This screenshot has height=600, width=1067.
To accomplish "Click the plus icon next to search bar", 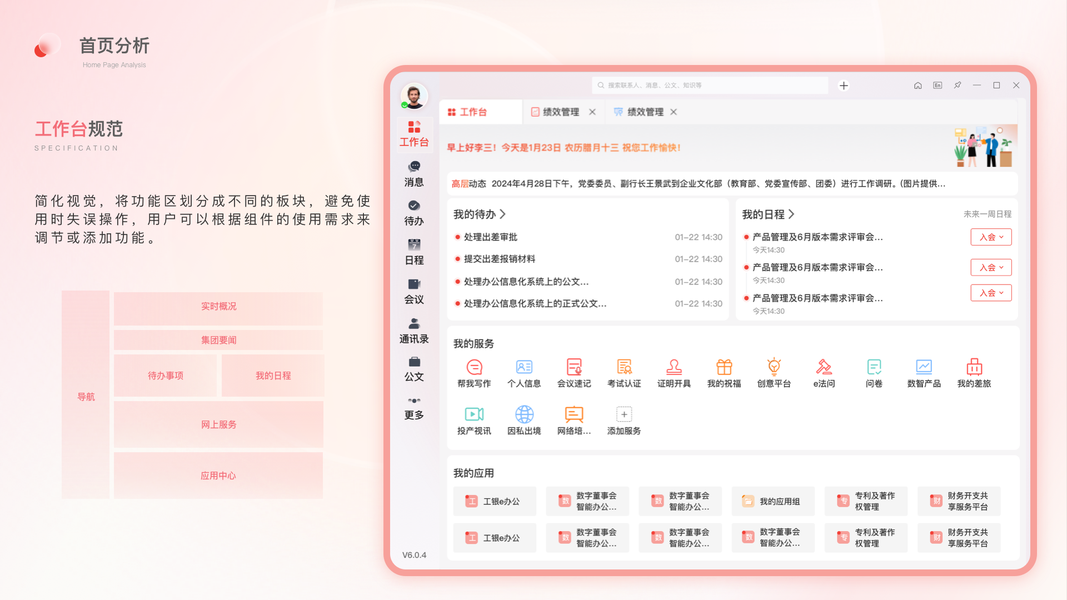I will pos(844,85).
